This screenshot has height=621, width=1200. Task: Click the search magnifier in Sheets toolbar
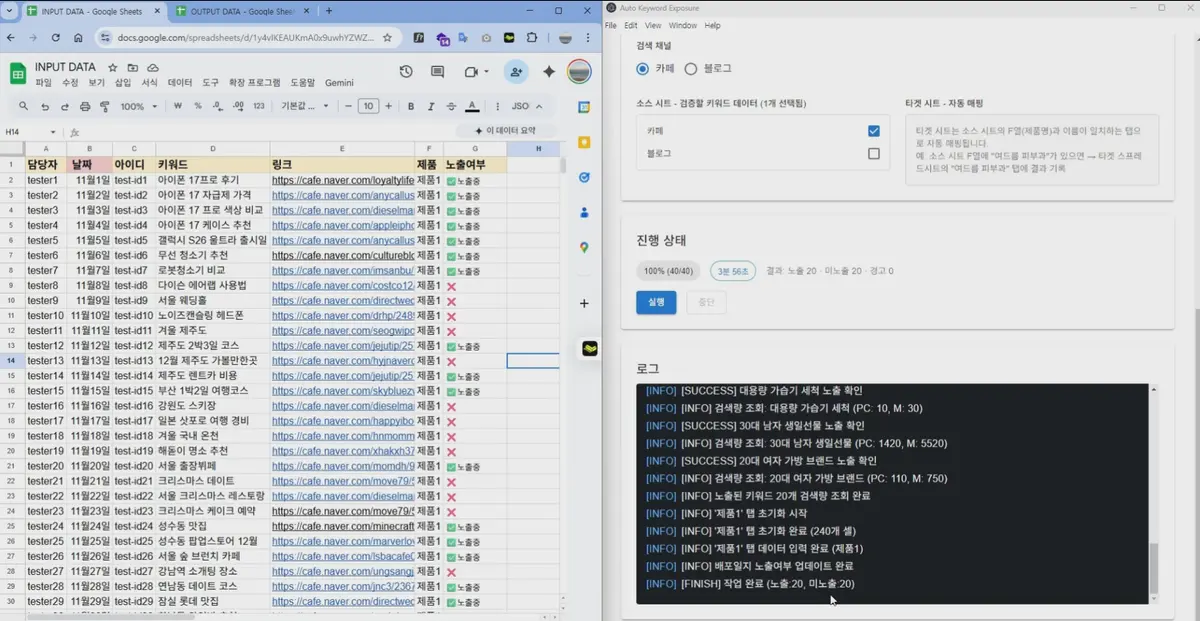point(24,106)
